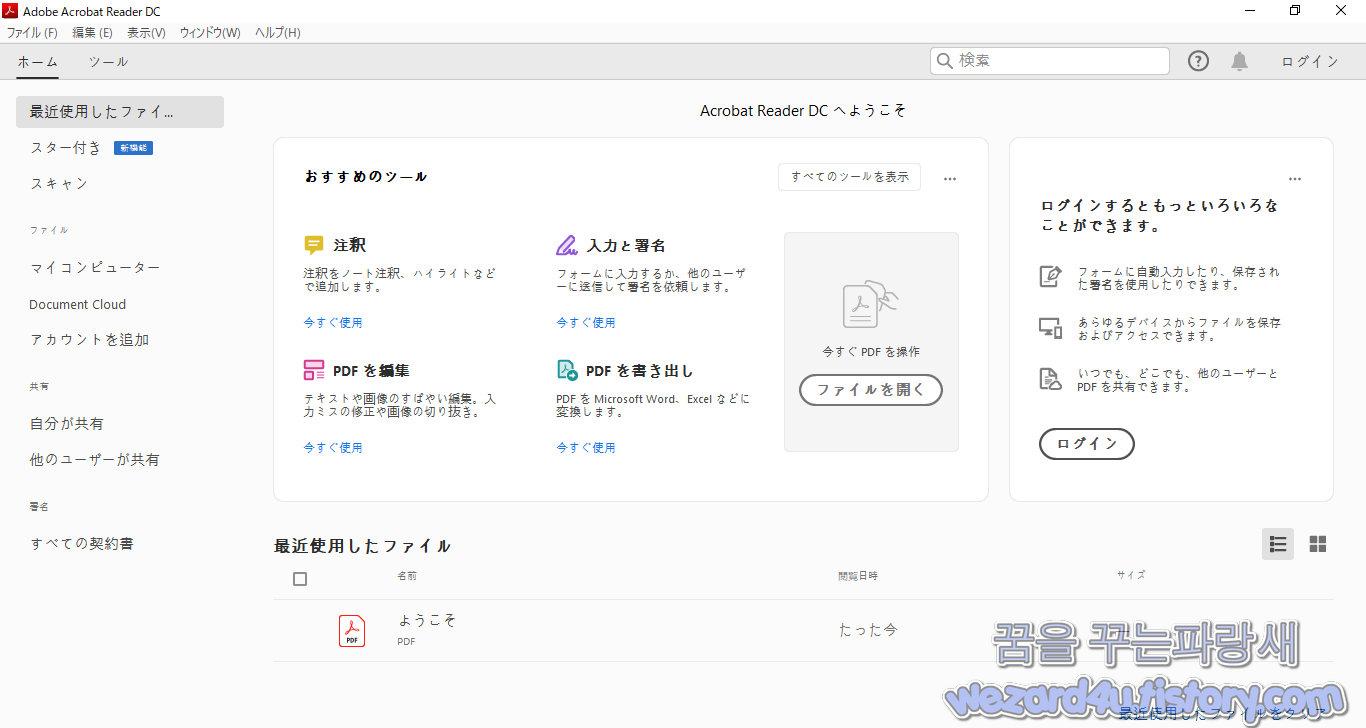Click 今すぐ使用 under PDF を編集

pyautogui.click(x=333, y=448)
